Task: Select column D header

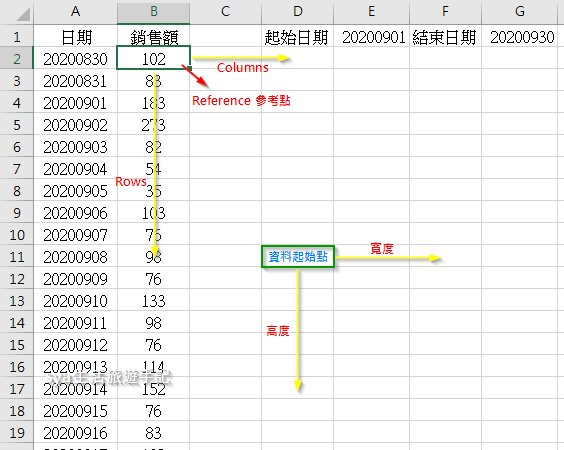Action: tap(297, 12)
